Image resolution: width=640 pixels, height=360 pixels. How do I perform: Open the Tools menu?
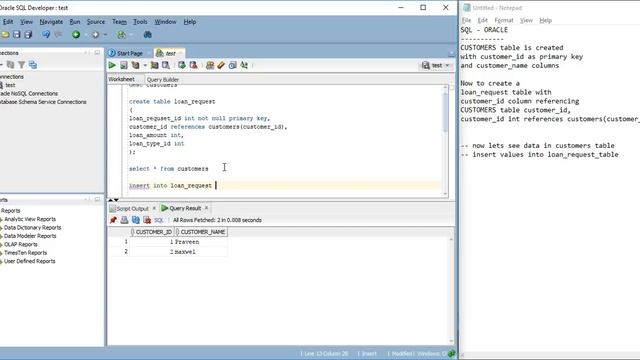[x=140, y=22]
